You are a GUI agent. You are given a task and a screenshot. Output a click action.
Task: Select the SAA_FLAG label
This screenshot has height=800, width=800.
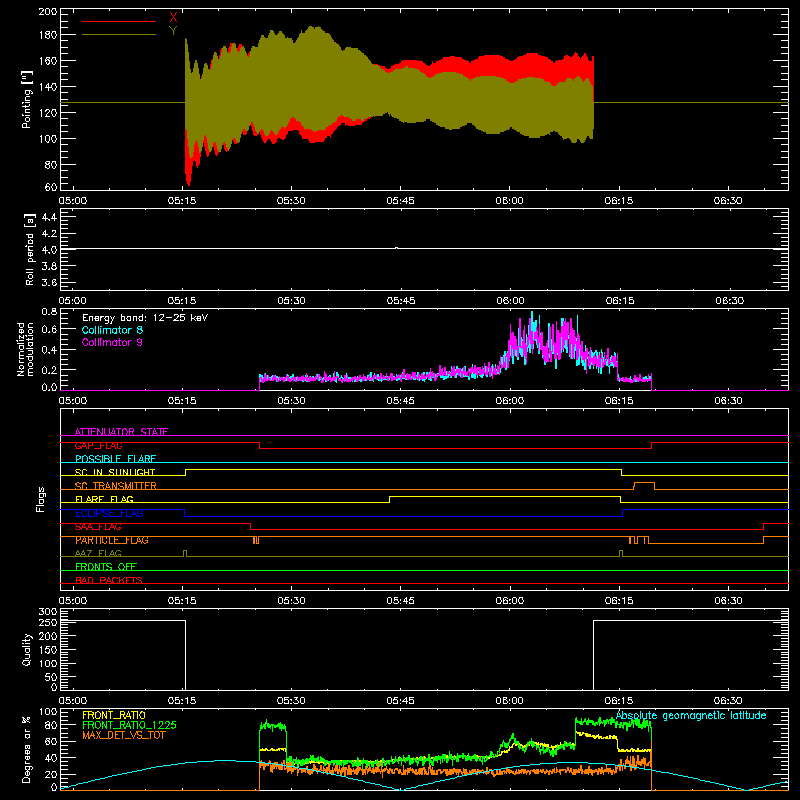click(x=98, y=527)
